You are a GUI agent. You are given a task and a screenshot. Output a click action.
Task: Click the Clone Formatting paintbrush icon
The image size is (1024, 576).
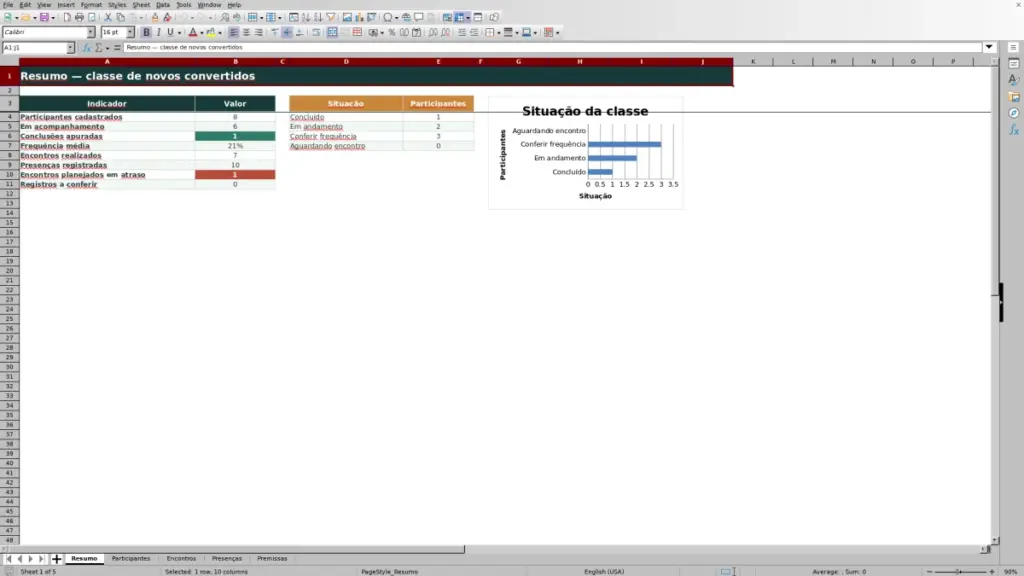click(155, 18)
